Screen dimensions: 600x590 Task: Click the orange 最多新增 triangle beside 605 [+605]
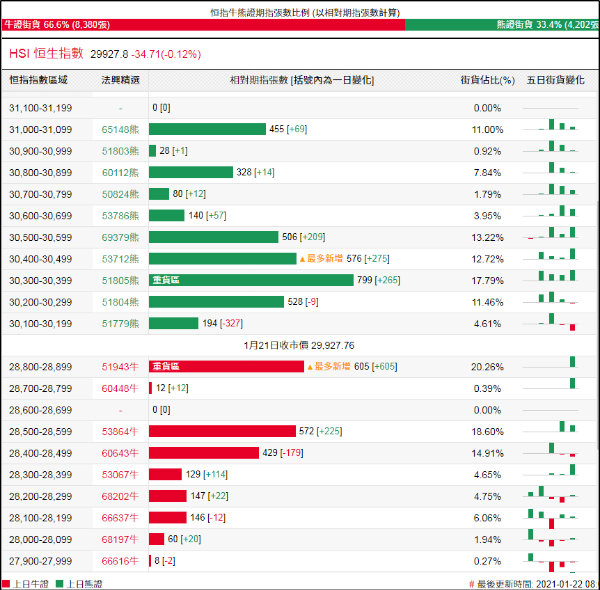[x=310, y=367]
